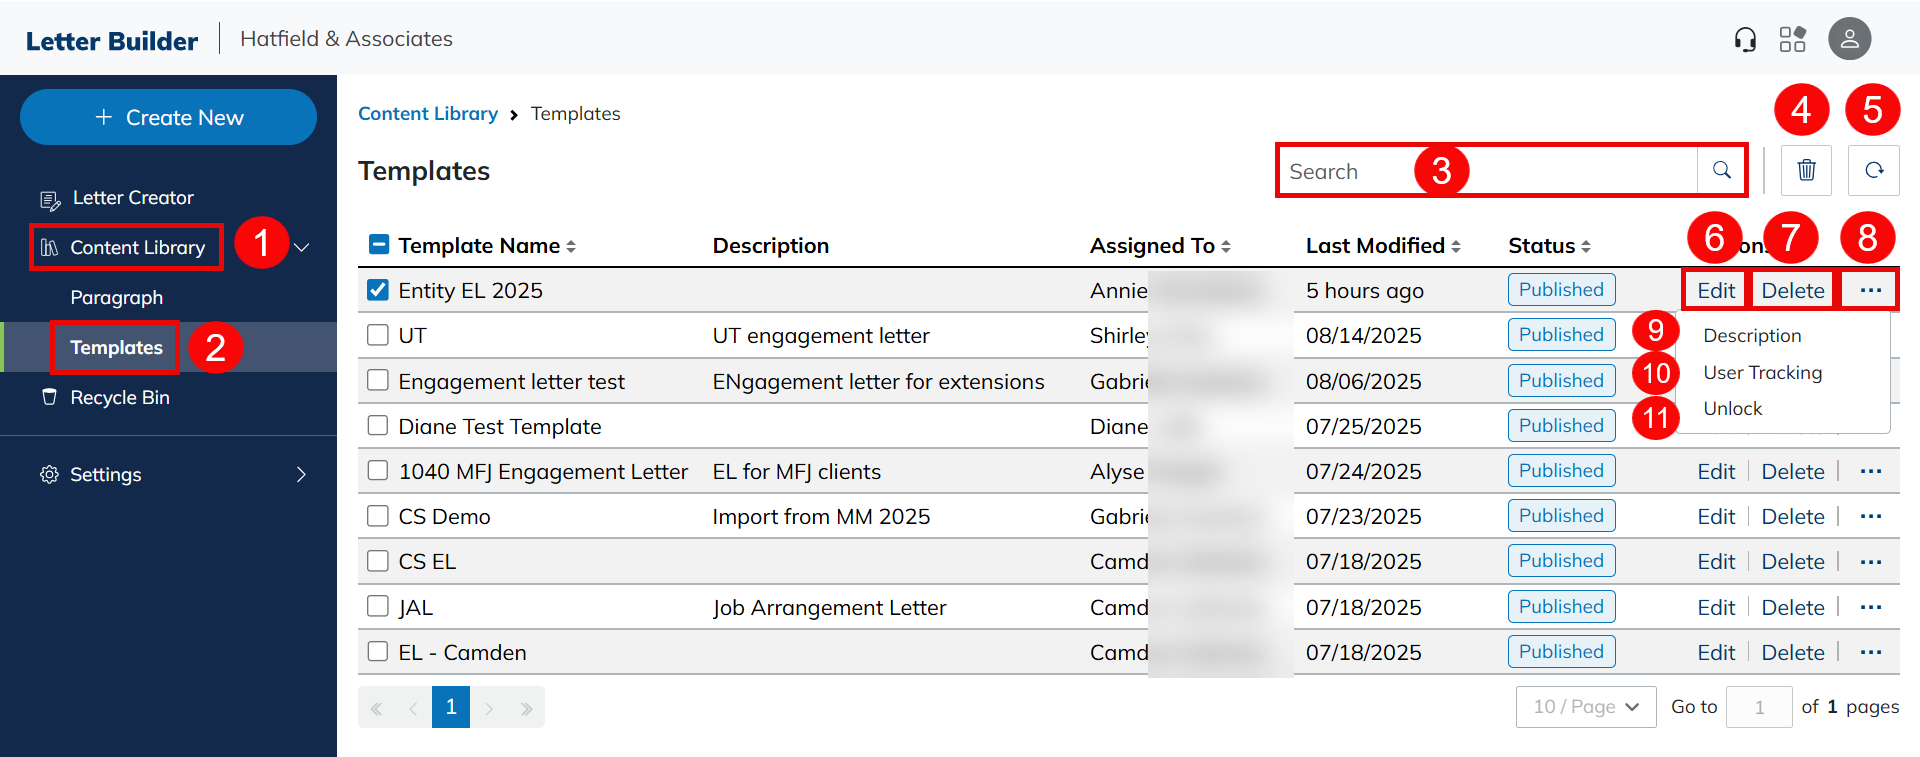Sort by Template Name column arrows
This screenshot has width=1920, height=757.
point(571,246)
